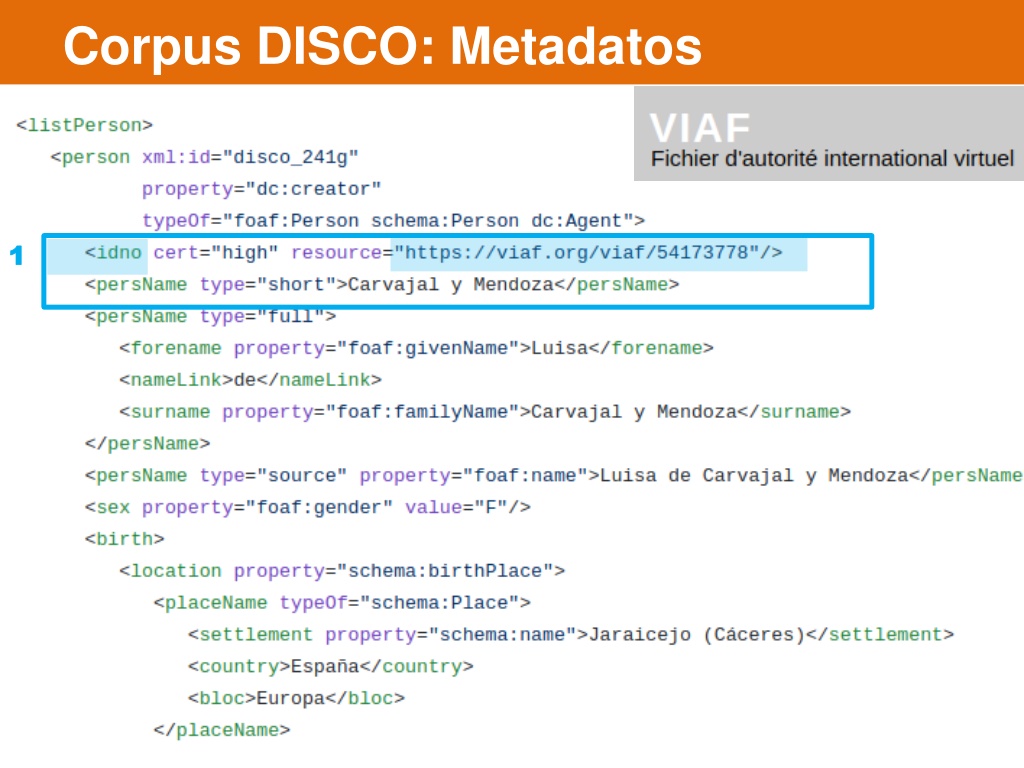1024x768 pixels.
Task: Click the opening <listPerson> tag
Action: [x=84, y=125]
